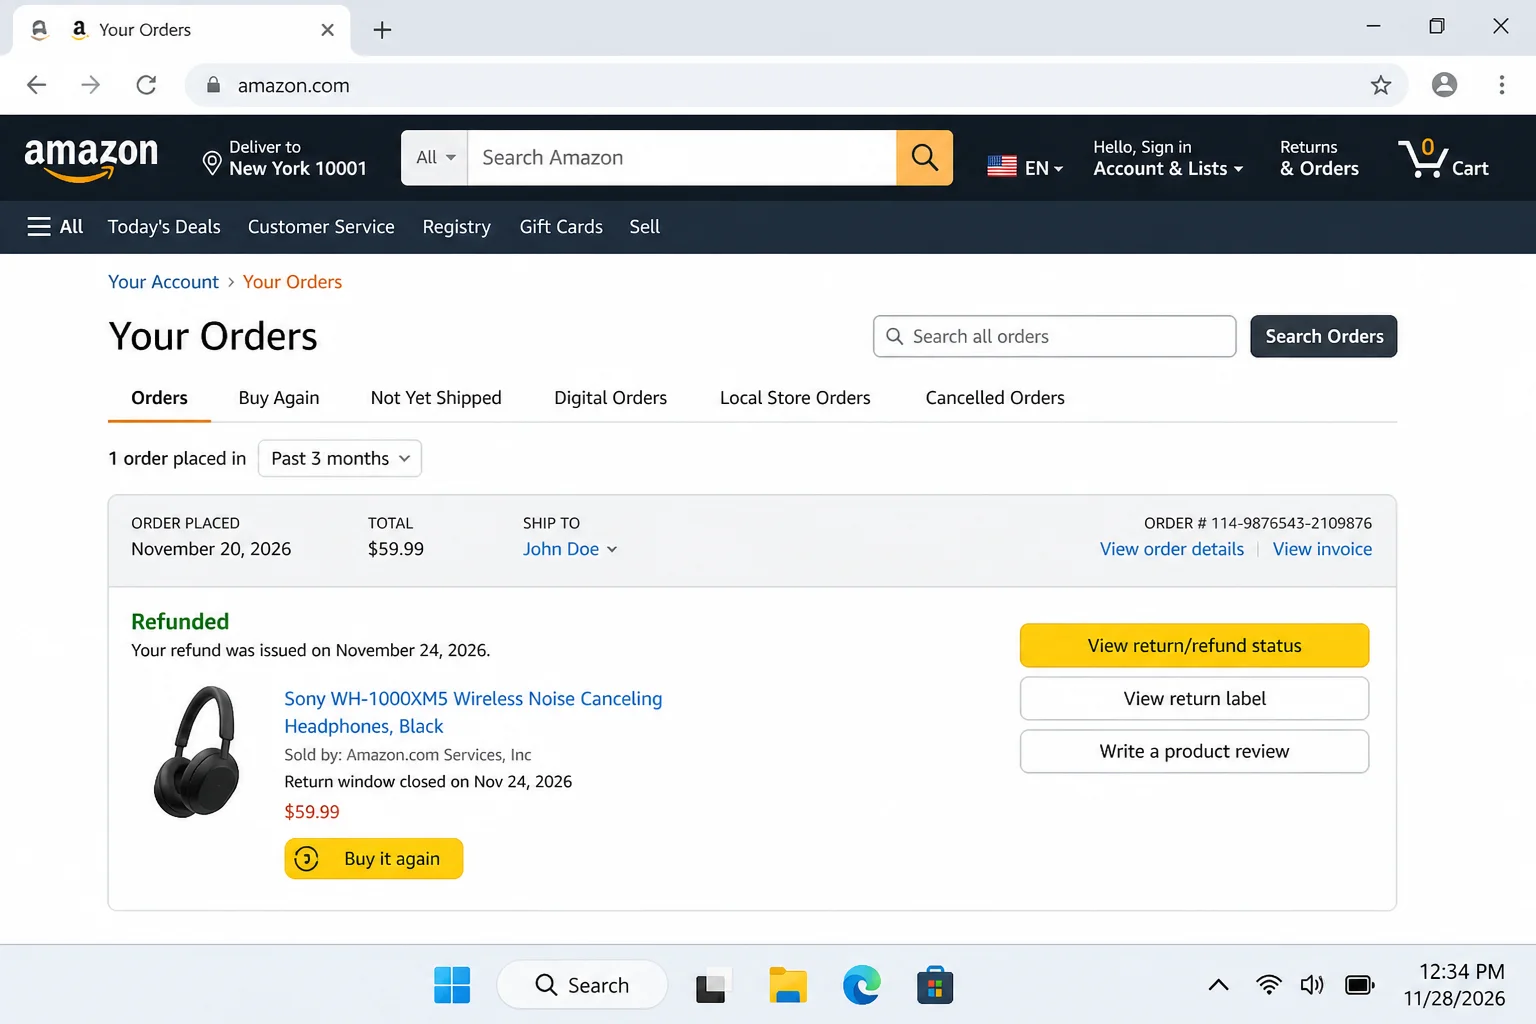The image size is (1536, 1024).
Task: Expand John Doe ship-to details
Action: click(570, 549)
